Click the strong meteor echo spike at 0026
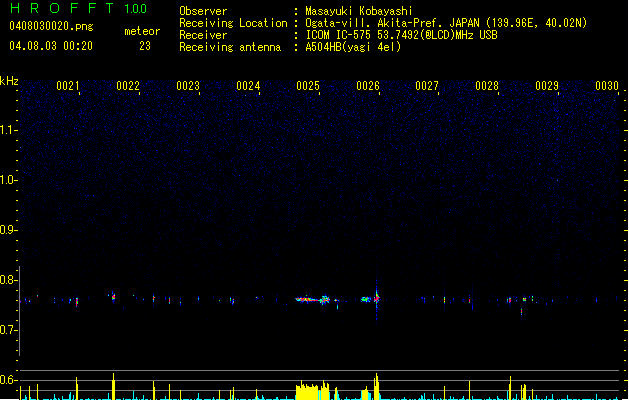629x400 pixels. coord(376,298)
